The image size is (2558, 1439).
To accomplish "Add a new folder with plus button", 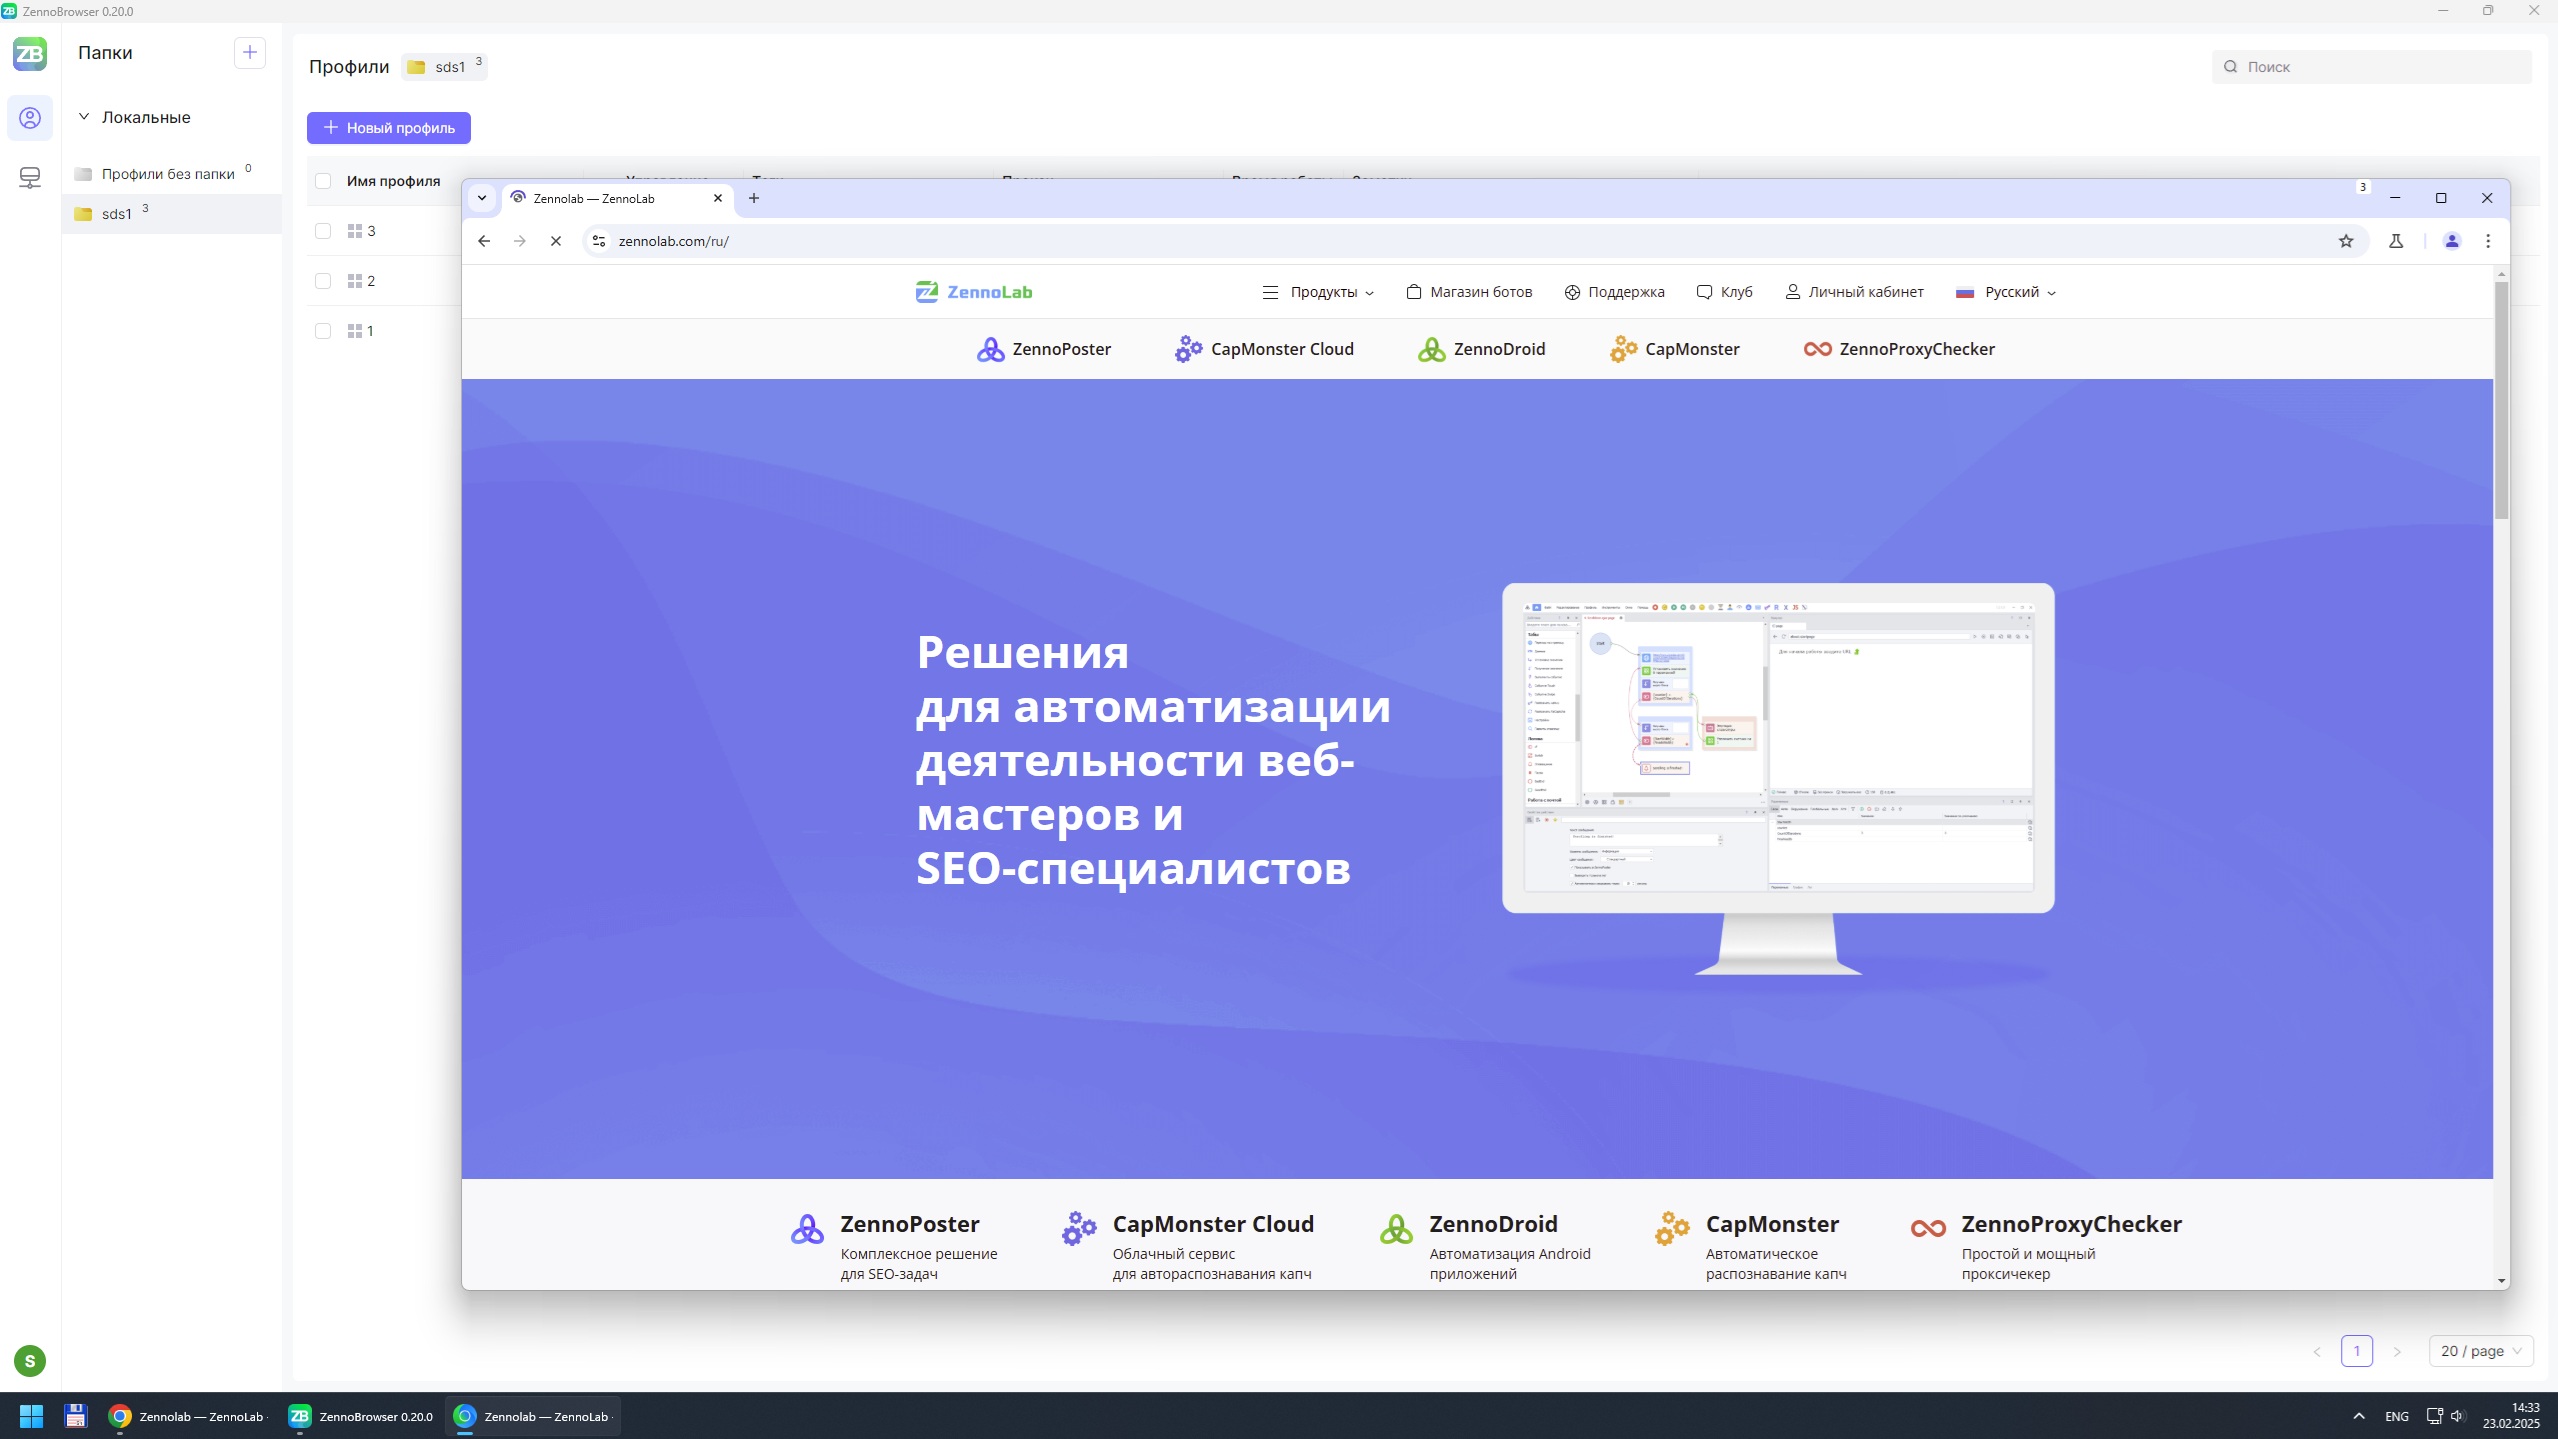I will (250, 52).
